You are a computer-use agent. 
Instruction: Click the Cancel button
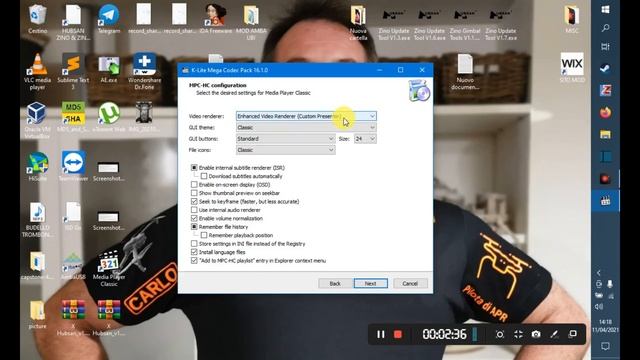click(x=410, y=283)
